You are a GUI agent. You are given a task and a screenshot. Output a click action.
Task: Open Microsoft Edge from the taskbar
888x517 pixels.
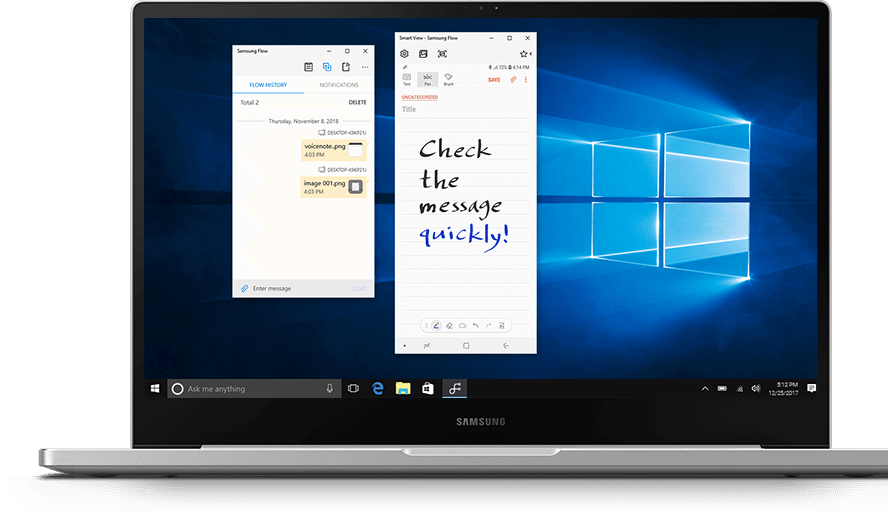(378, 388)
